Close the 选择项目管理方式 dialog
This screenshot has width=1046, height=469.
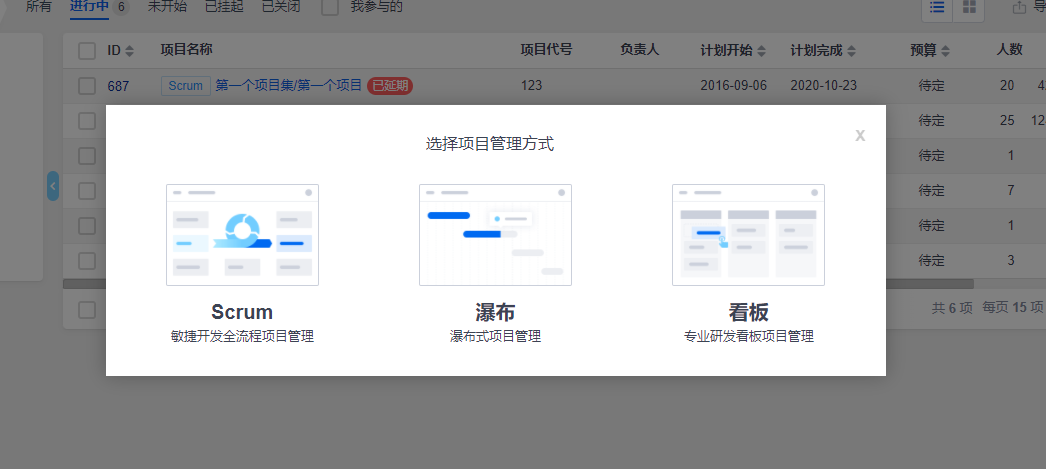[x=860, y=136]
